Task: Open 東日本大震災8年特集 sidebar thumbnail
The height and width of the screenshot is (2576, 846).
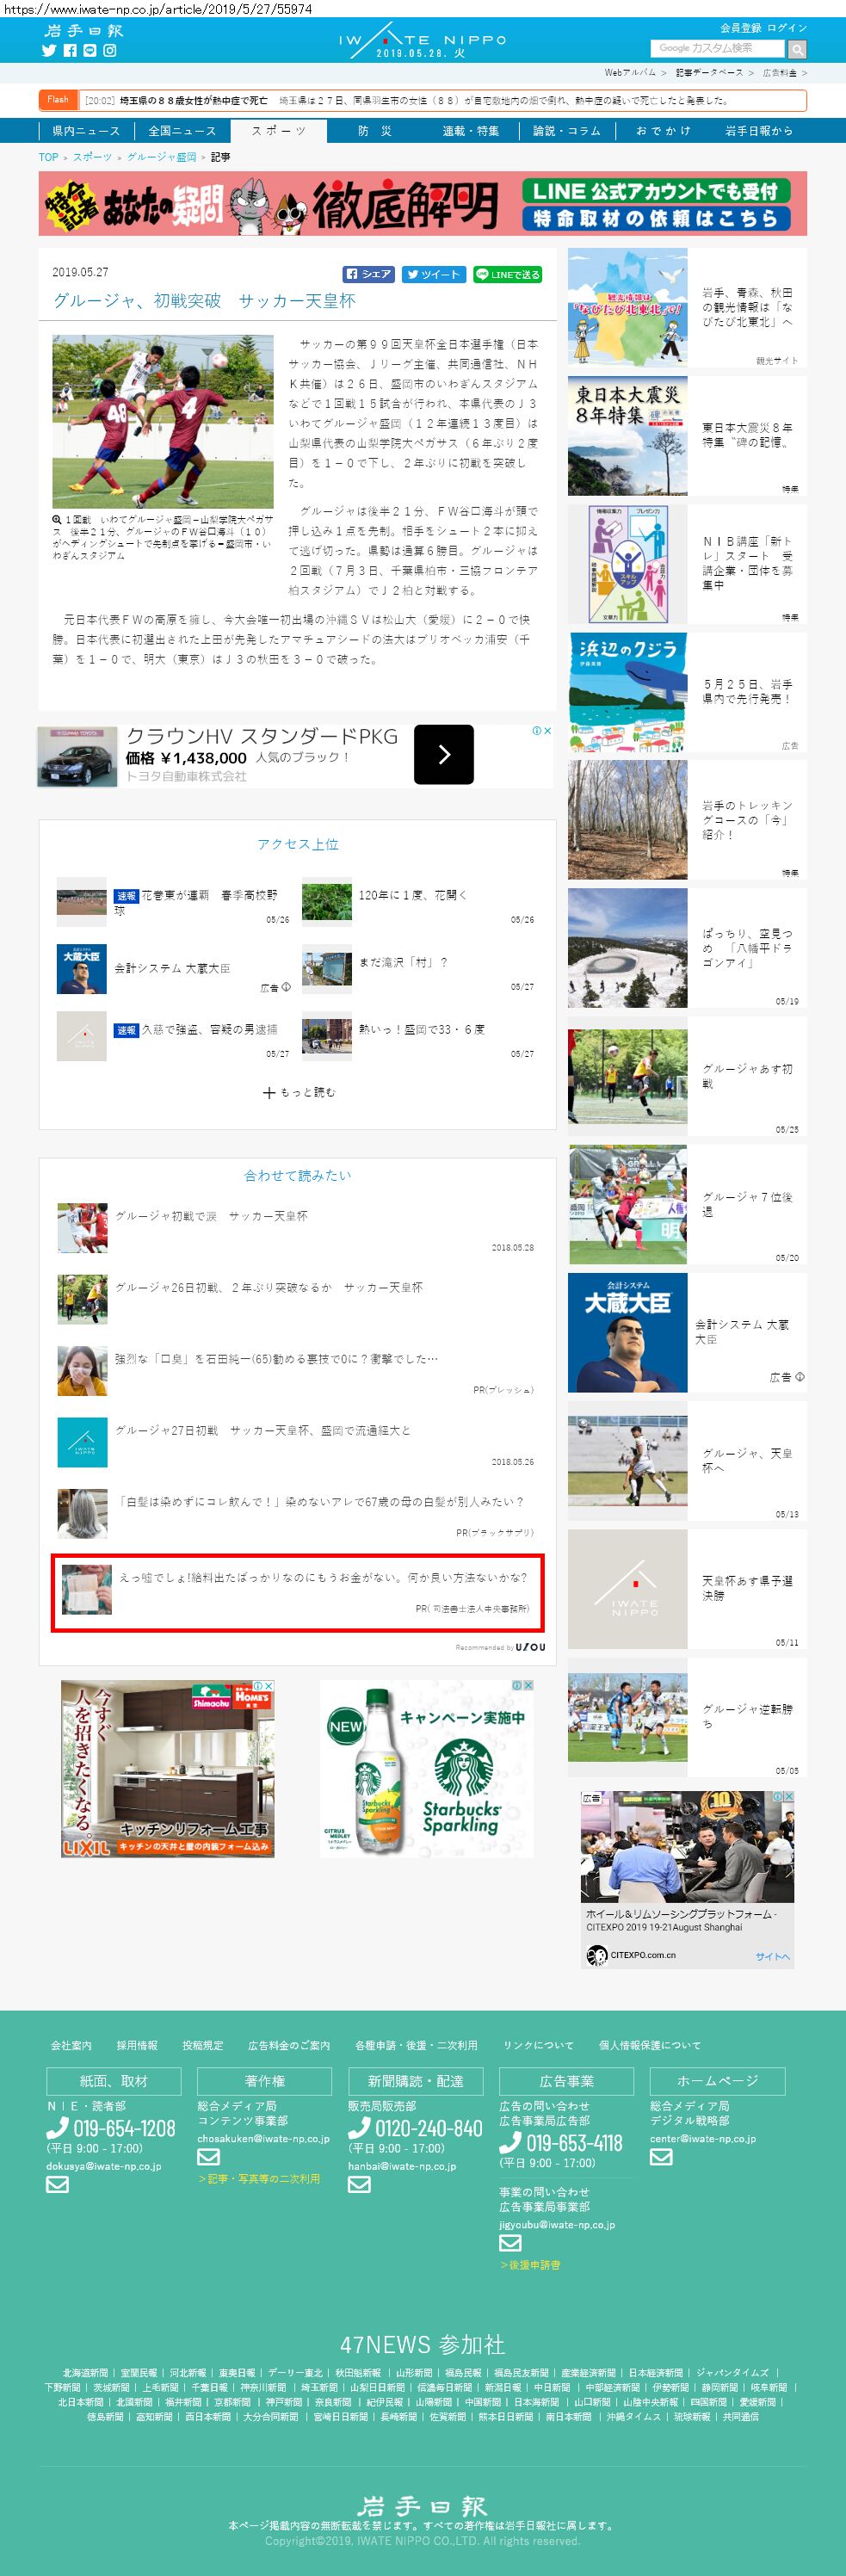Action: click(628, 435)
